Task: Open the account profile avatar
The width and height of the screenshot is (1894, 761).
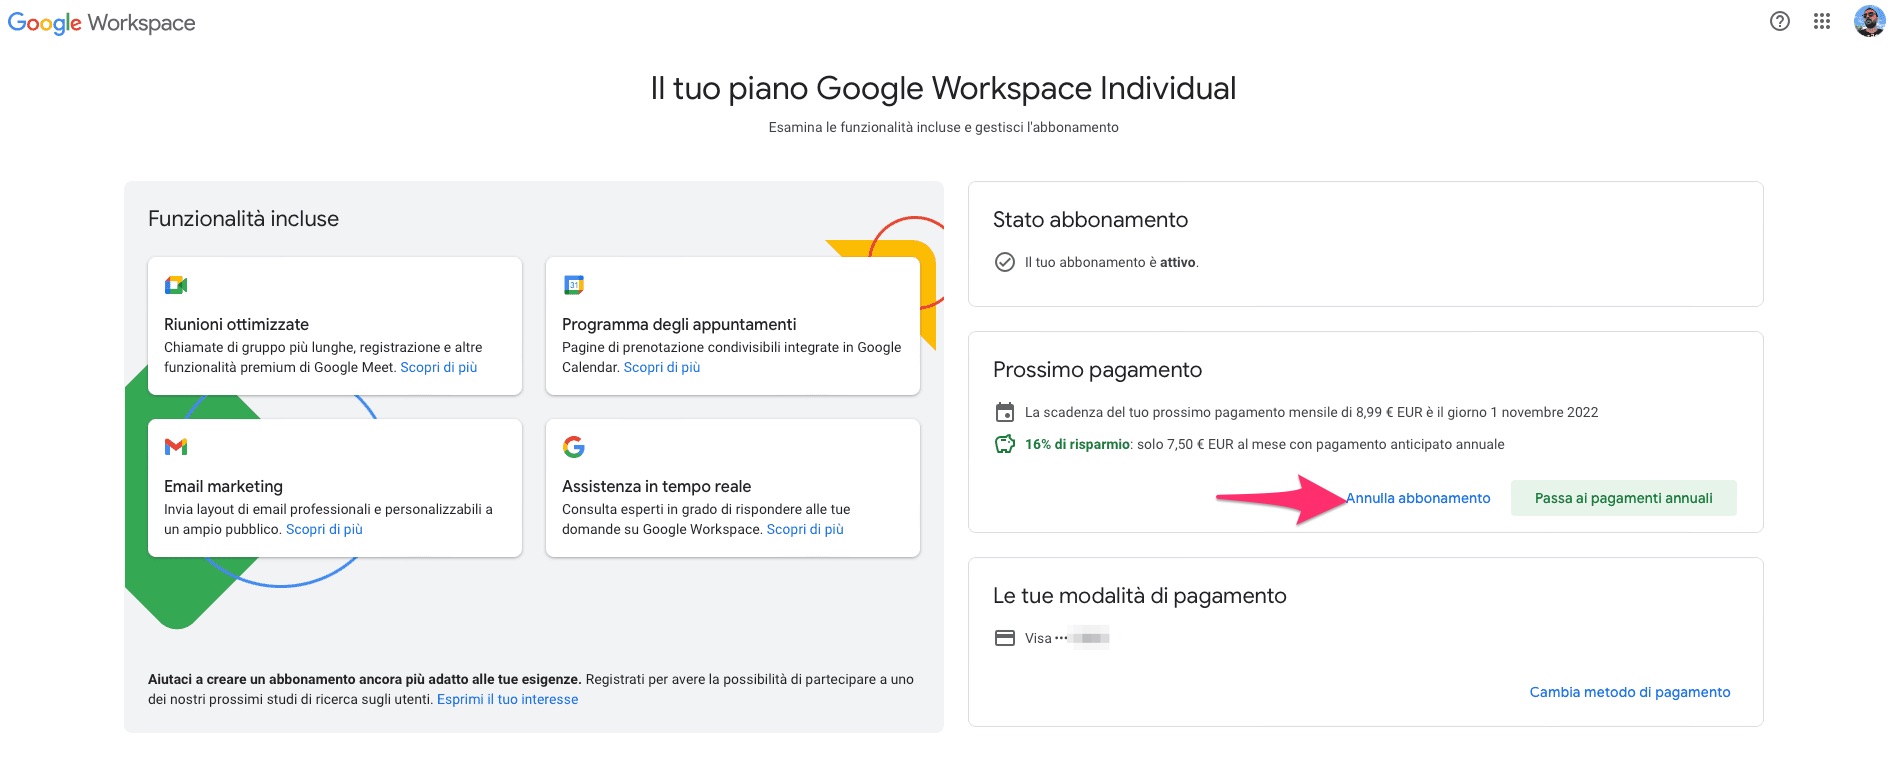Action: pos(1868,21)
